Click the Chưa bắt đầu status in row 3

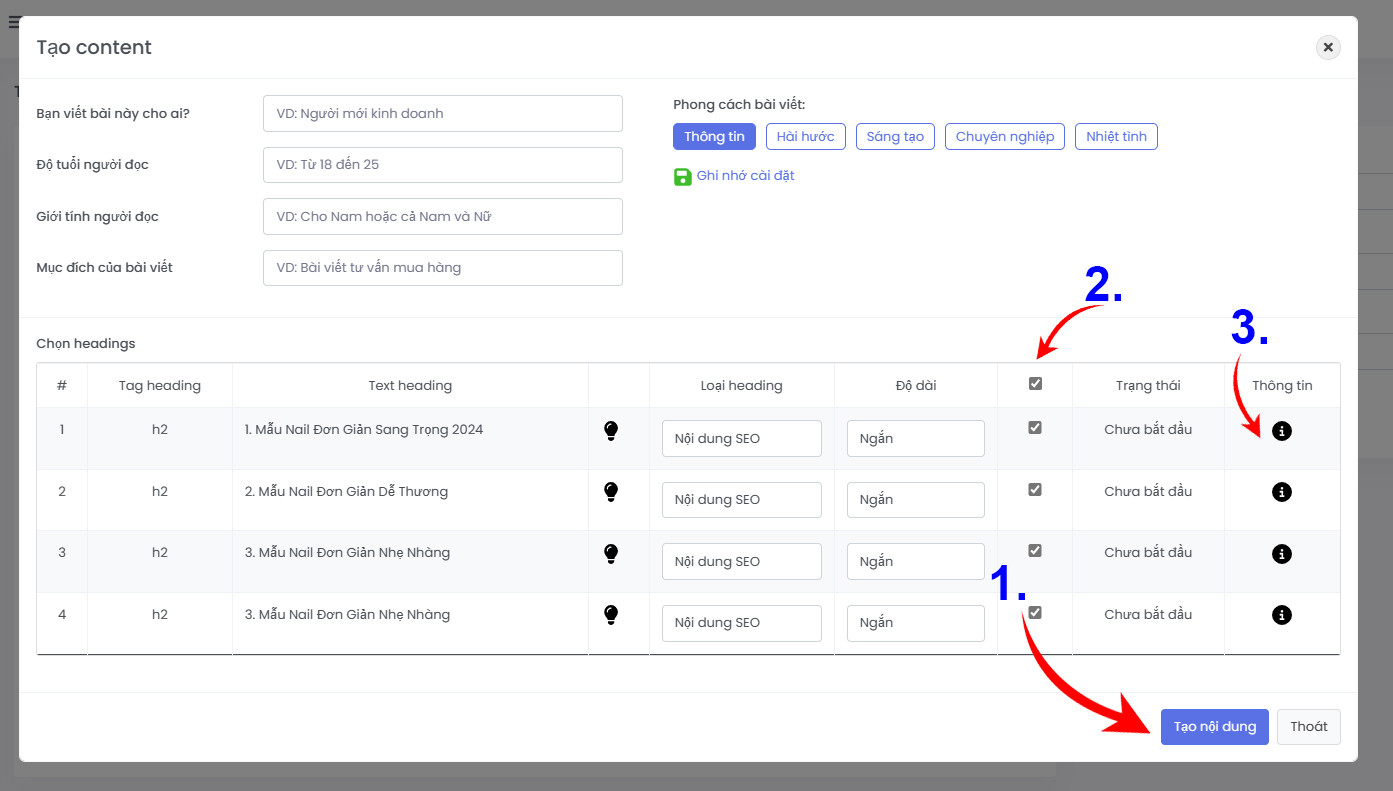click(x=1148, y=553)
